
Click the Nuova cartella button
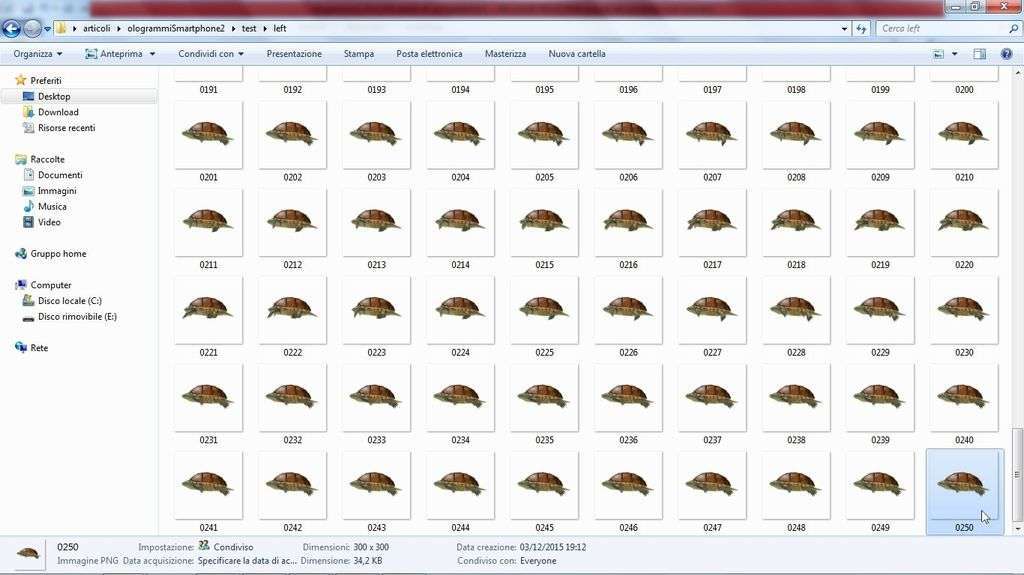tap(577, 54)
